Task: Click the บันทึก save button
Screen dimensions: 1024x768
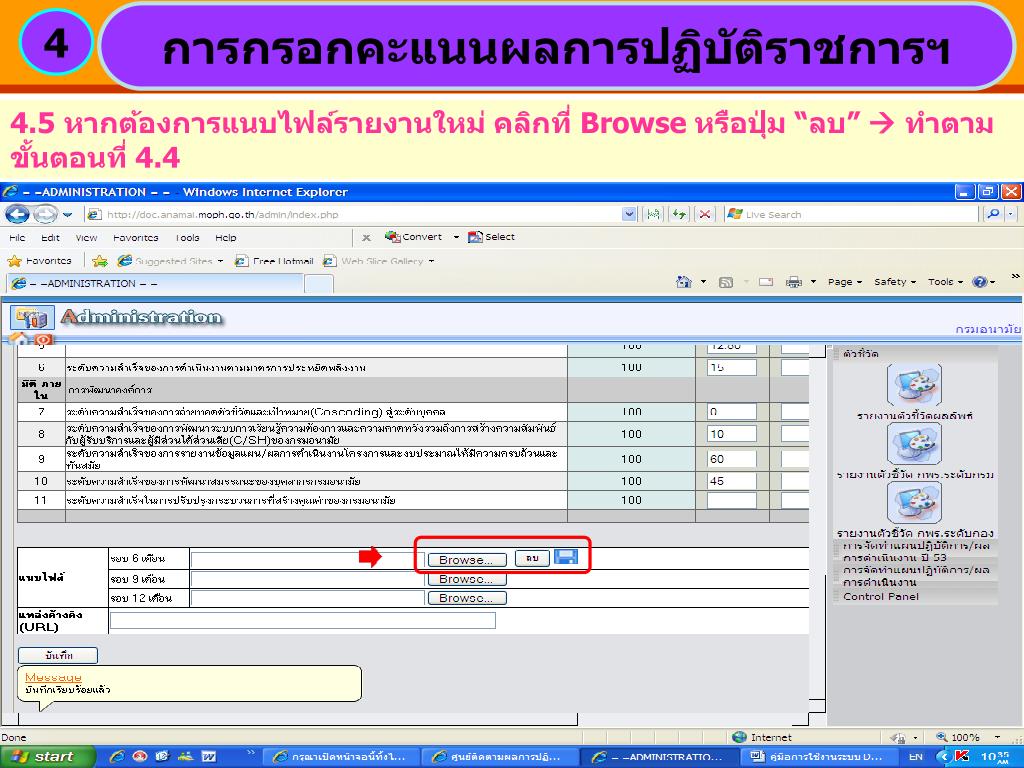Action: click(58, 655)
